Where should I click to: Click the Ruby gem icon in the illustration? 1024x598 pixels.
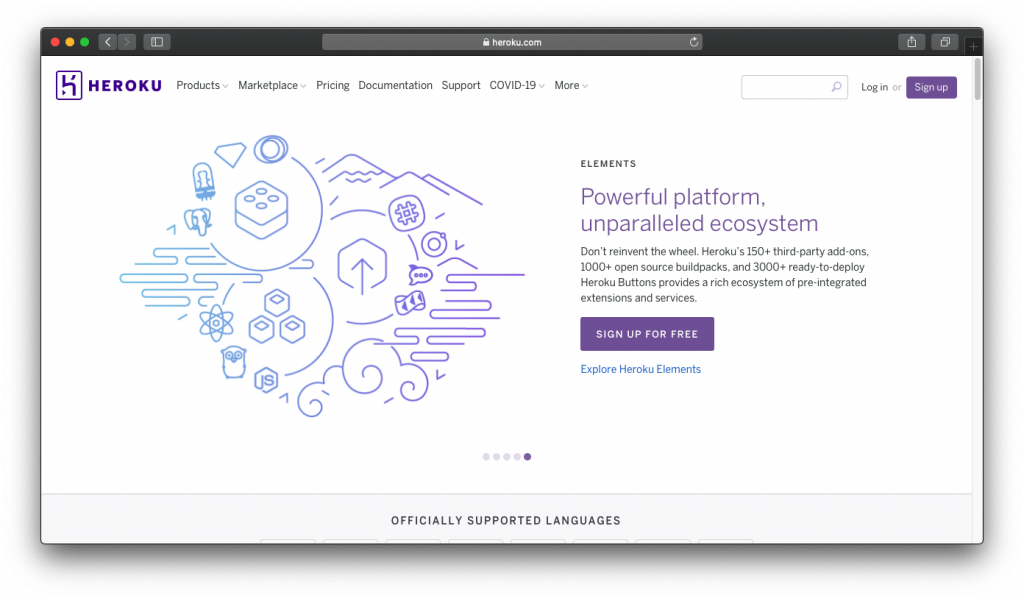click(x=230, y=155)
